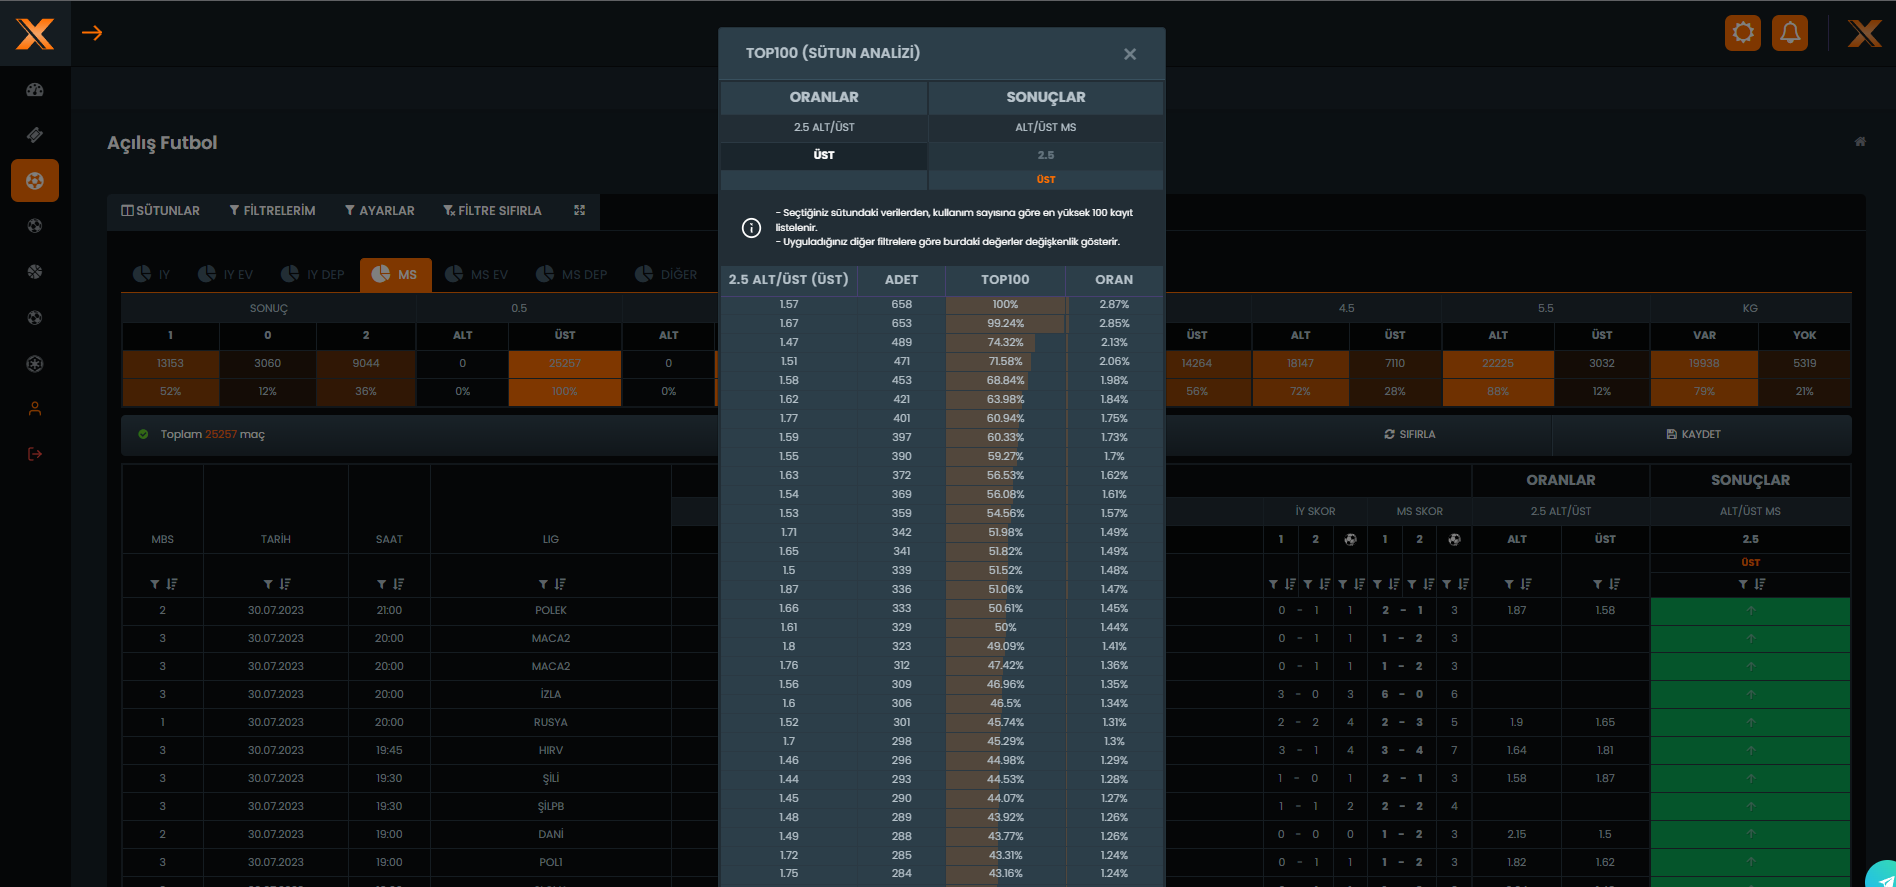1896x887 pixels.
Task: Open the settings gear icon at top right
Action: tap(1743, 33)
